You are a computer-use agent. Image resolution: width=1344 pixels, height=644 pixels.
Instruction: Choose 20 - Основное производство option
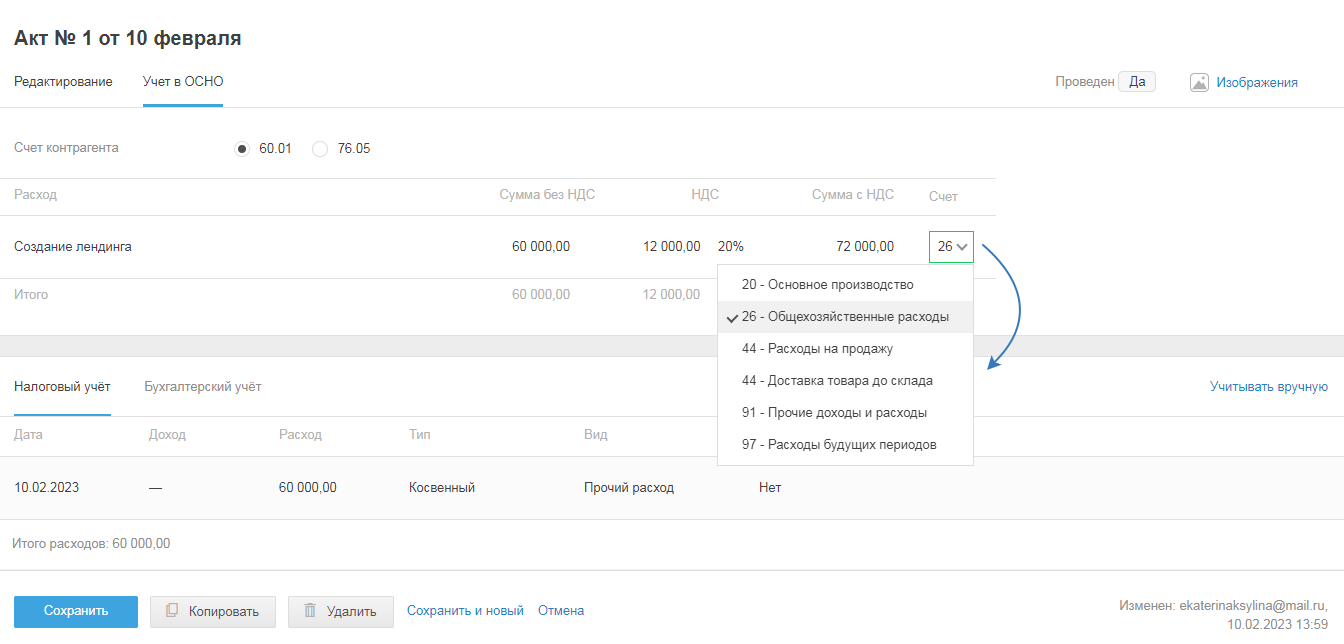coord(827,285)
